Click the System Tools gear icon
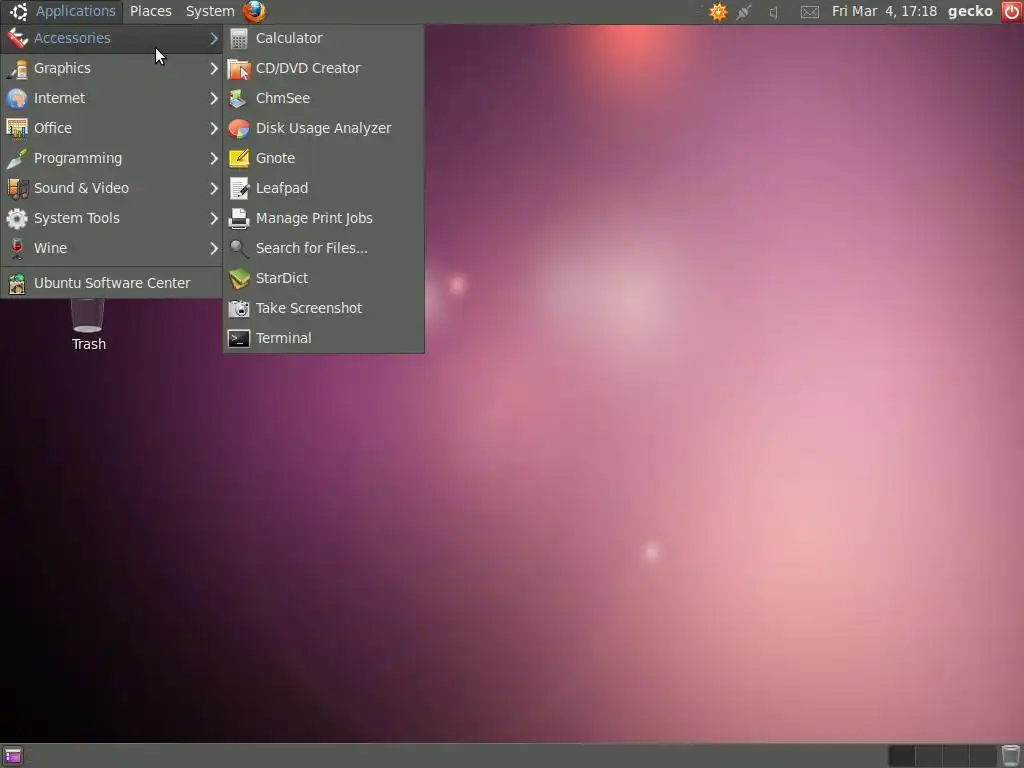This screenshot has width=1024, height=768. (17, 219)
